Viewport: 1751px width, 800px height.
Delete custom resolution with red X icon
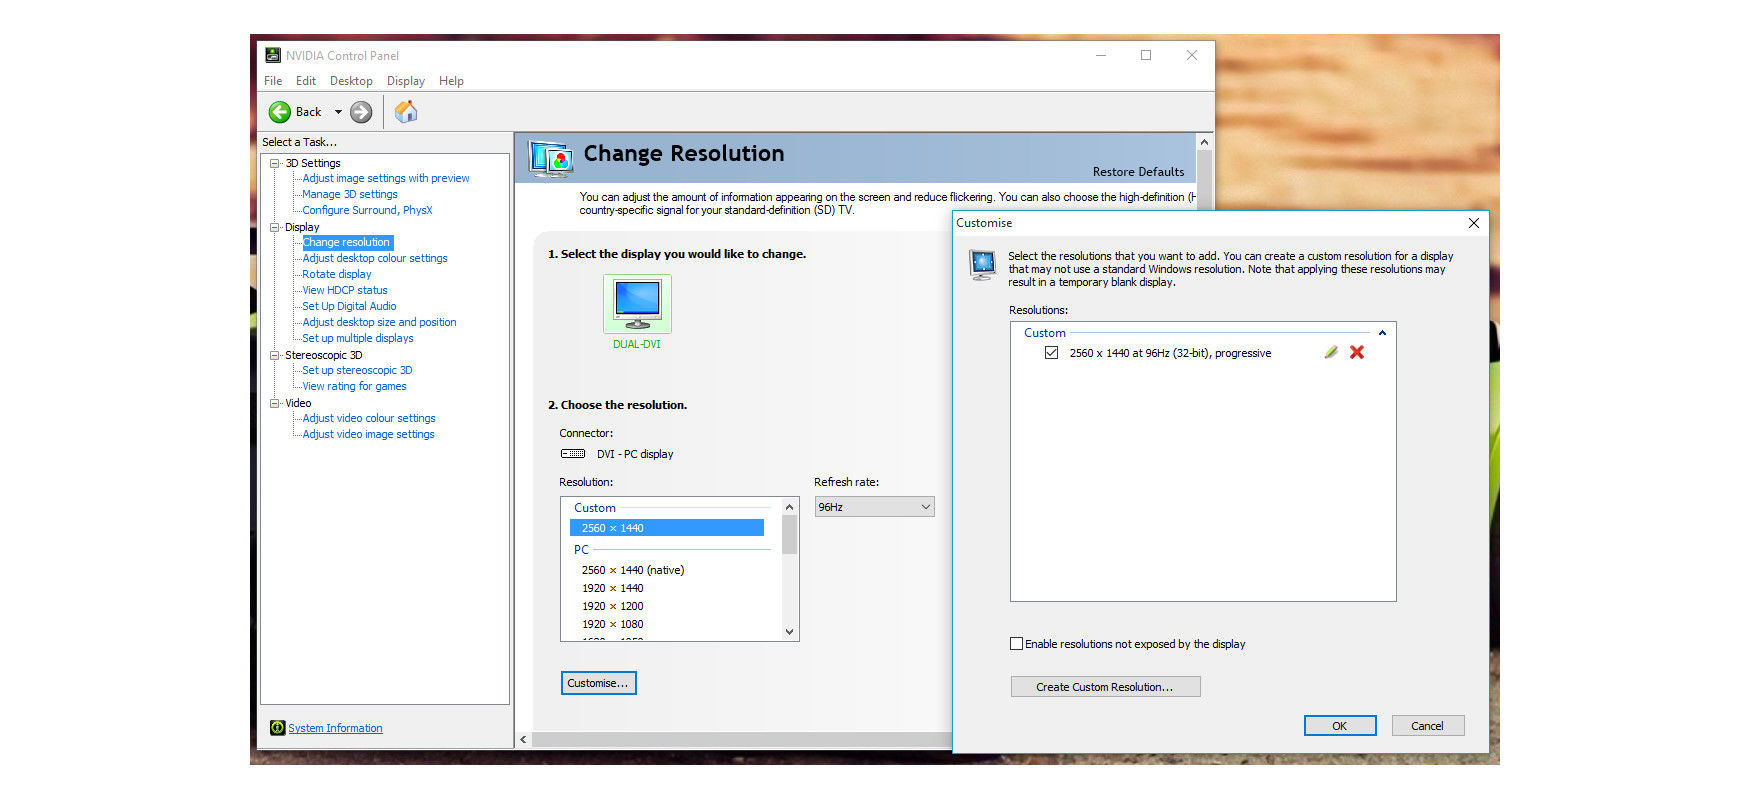(1357, 352)
